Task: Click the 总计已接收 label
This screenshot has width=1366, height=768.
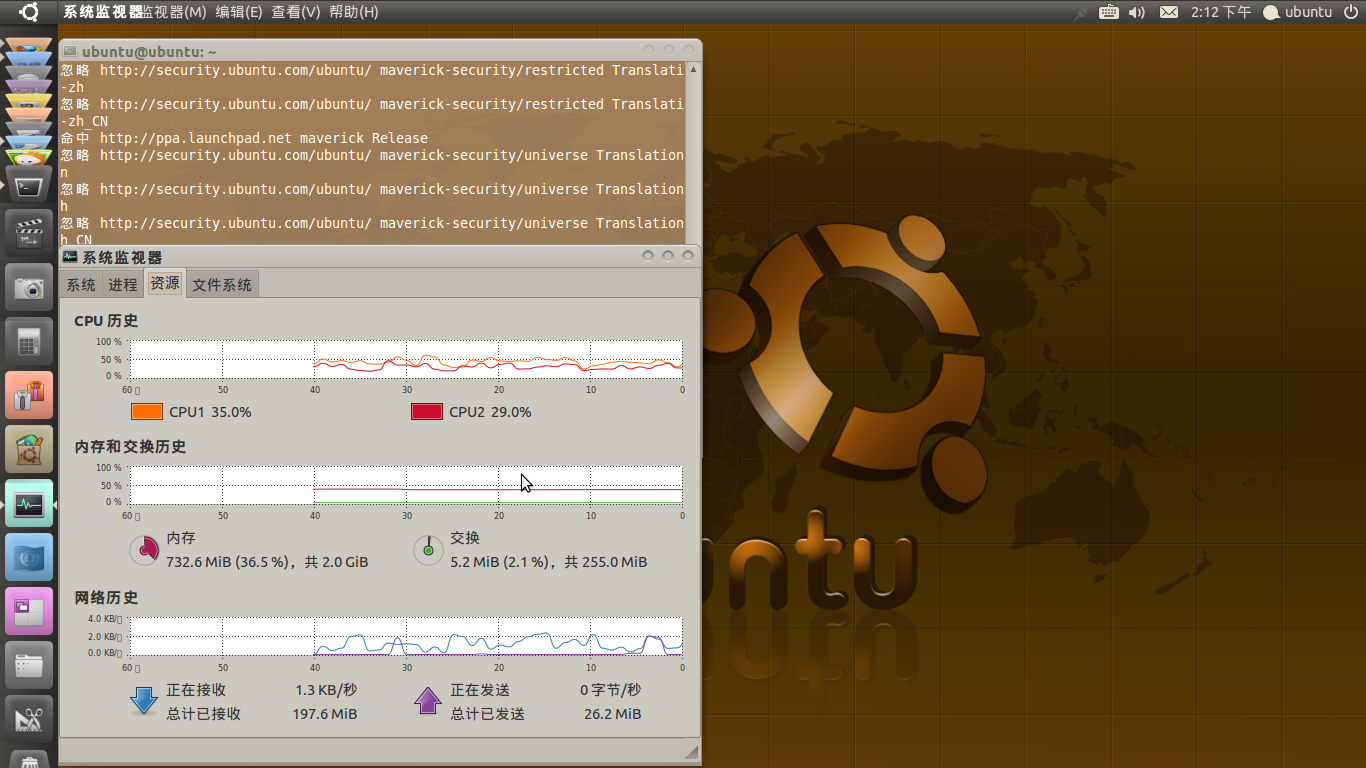Action: coord(204,714)
